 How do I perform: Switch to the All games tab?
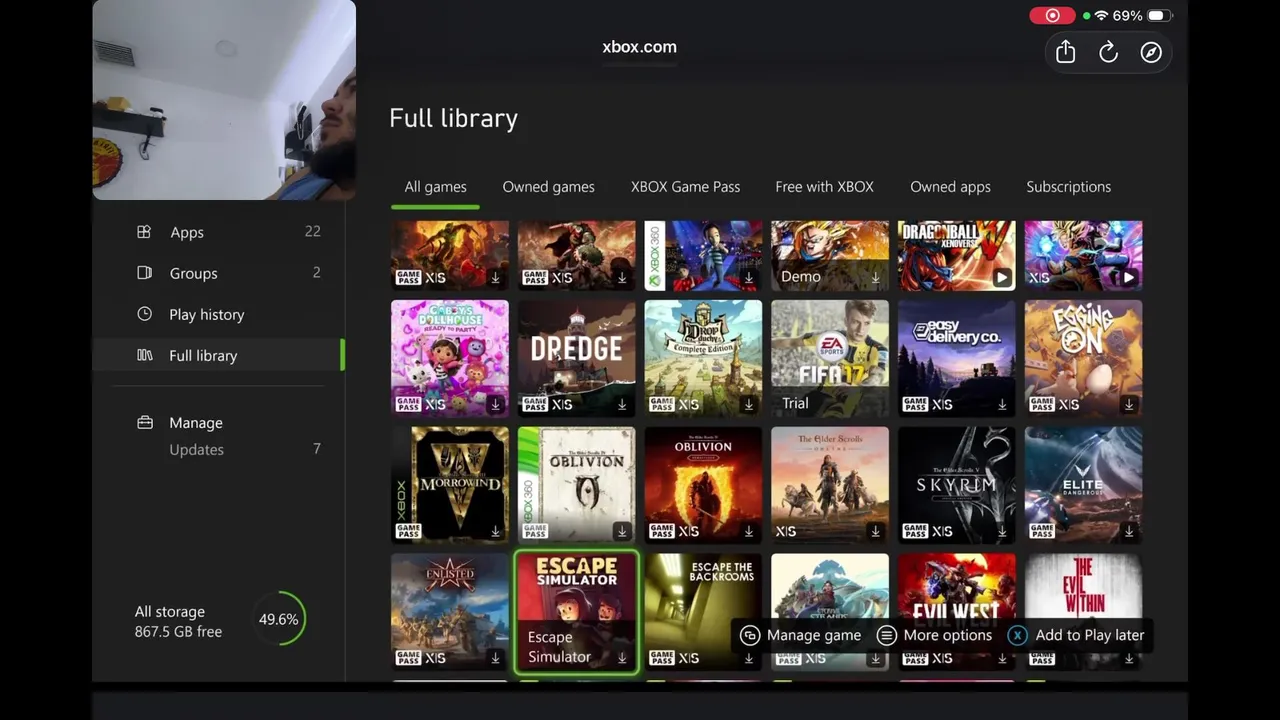click(435, 187)
